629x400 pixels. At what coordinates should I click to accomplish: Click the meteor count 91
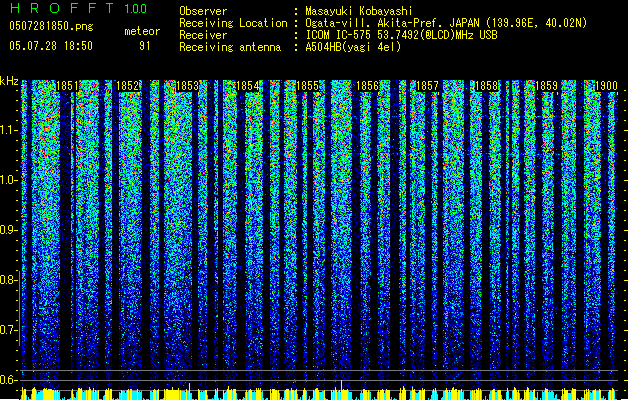[x=145, y=46]
